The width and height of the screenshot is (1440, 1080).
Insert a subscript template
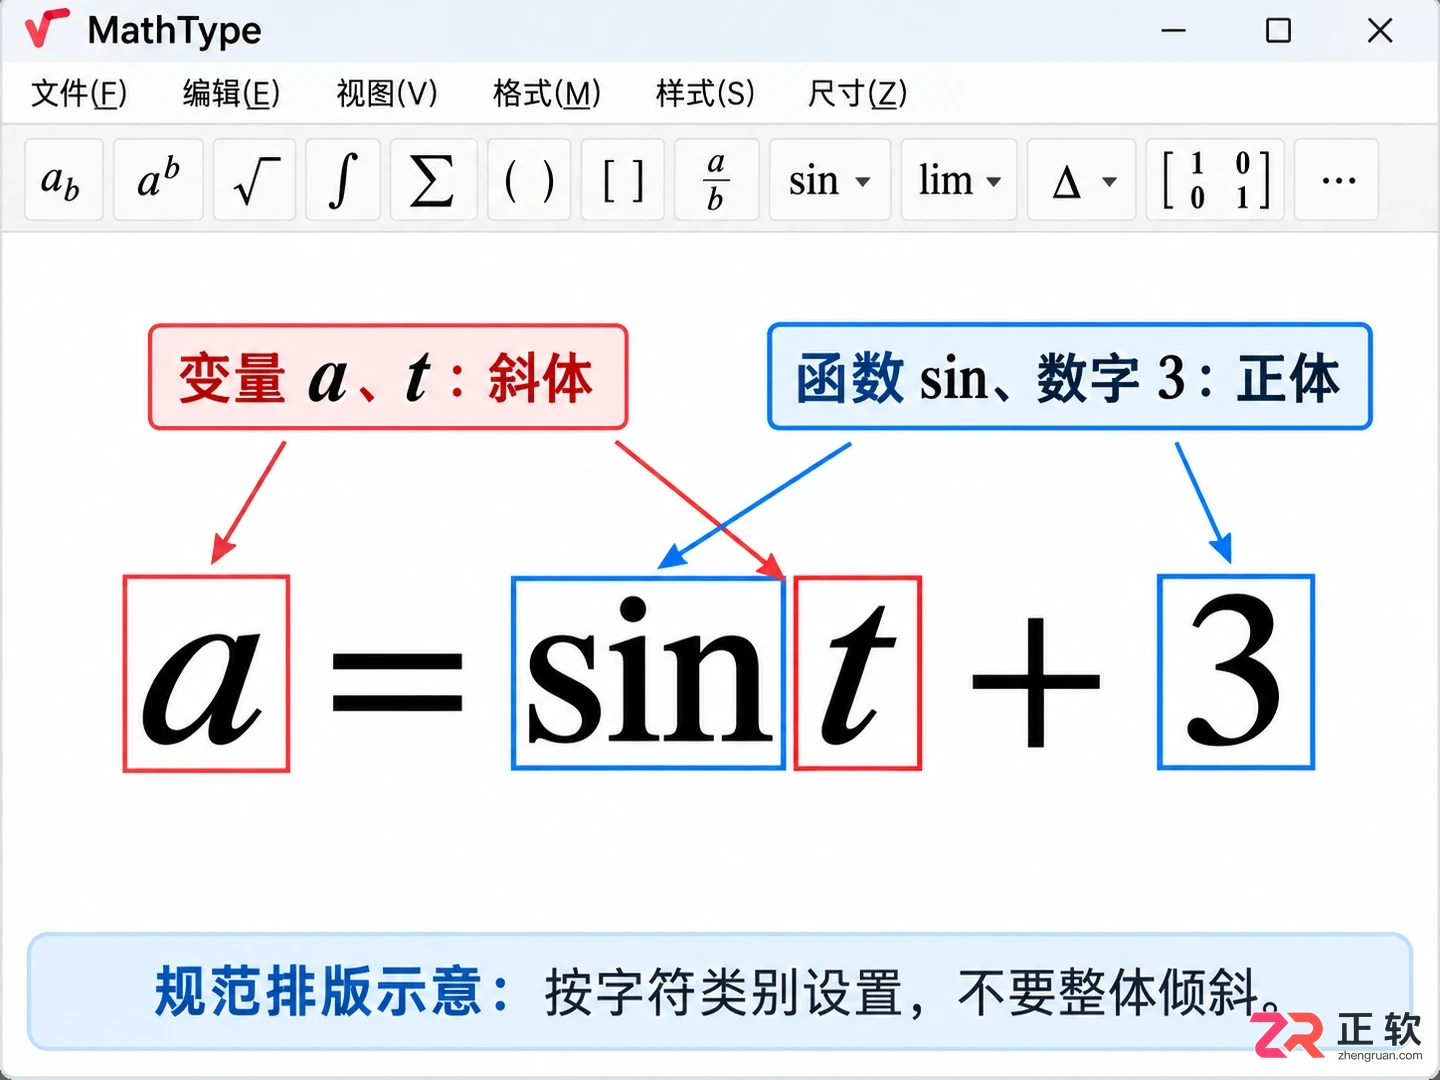63,180
